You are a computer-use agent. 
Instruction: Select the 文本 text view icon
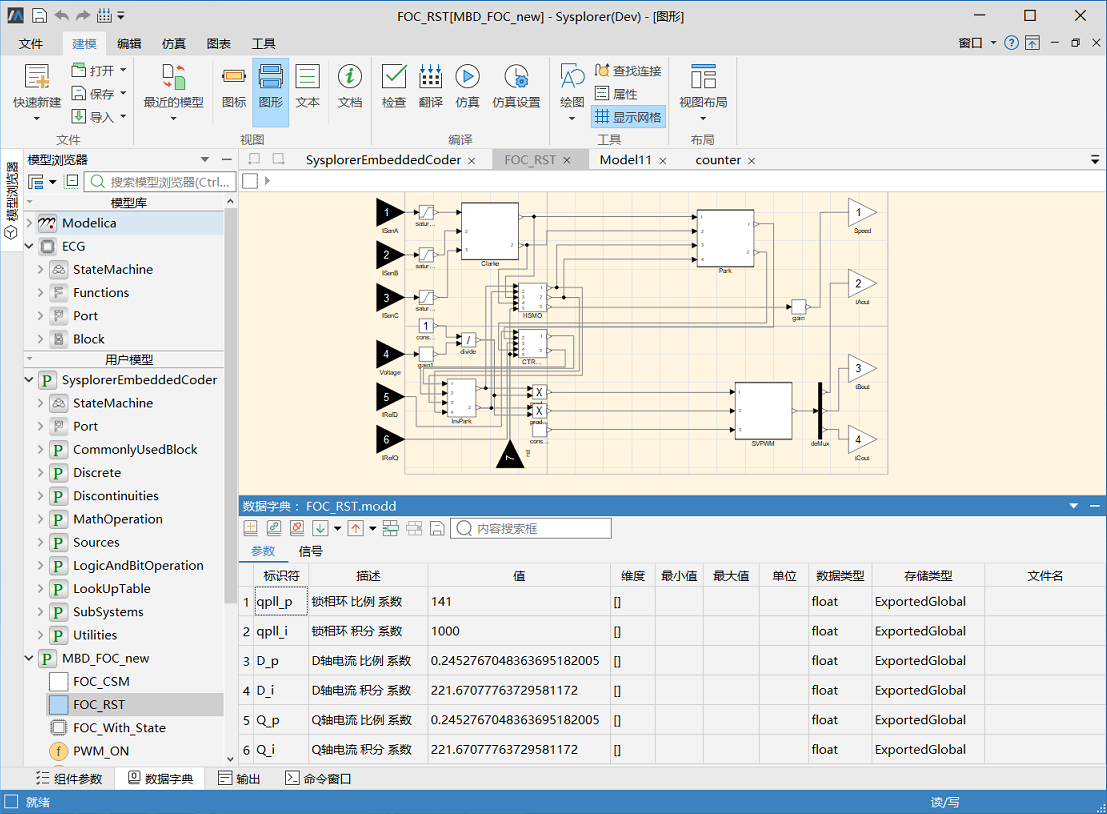(307, 78)
